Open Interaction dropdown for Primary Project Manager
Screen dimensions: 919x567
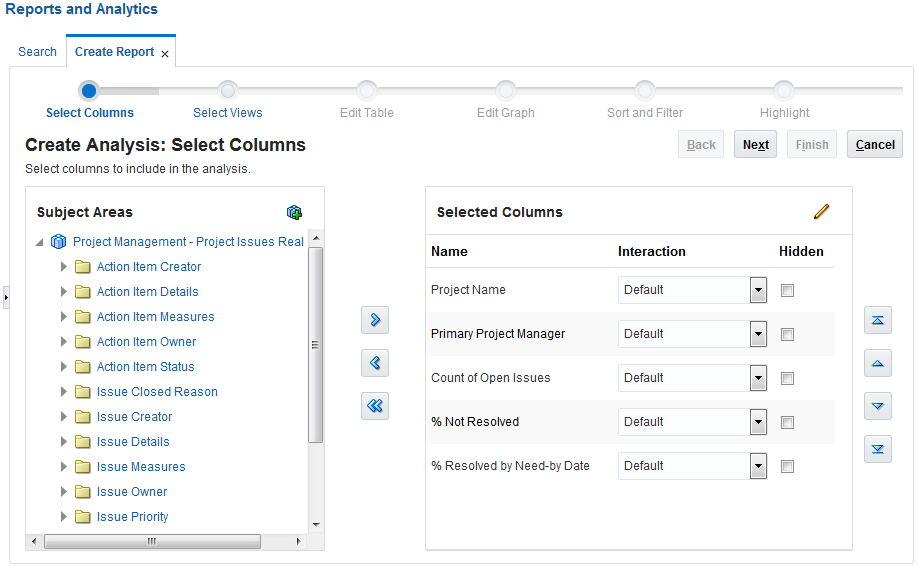coord(758,334)
